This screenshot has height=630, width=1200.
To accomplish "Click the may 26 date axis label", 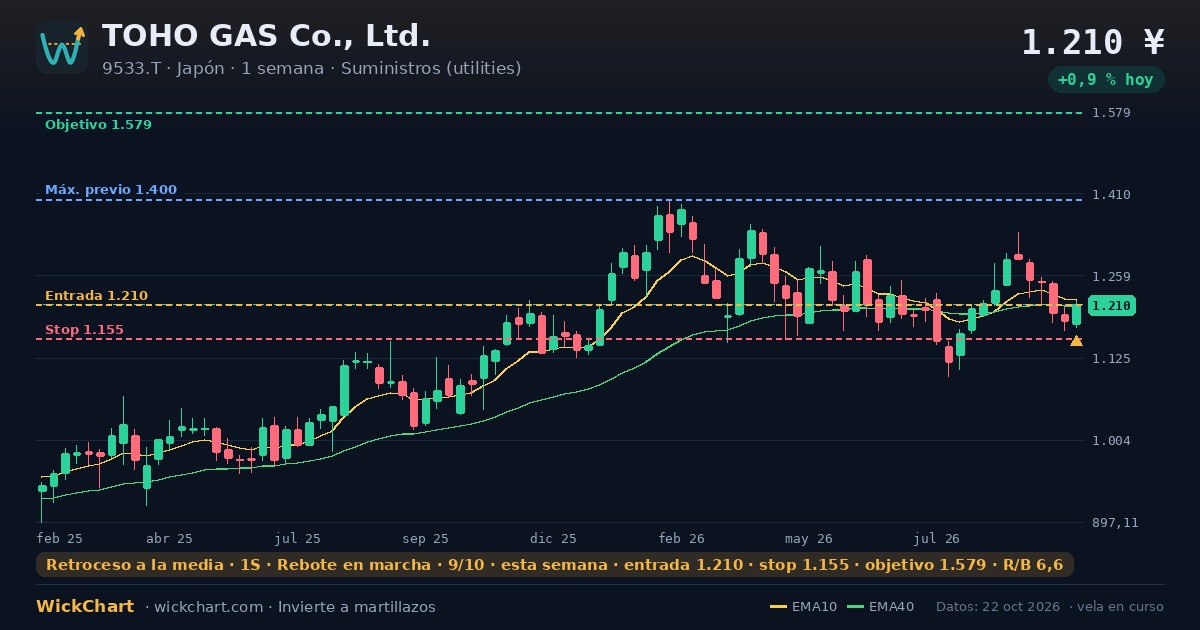I will [x=809, y=538].
